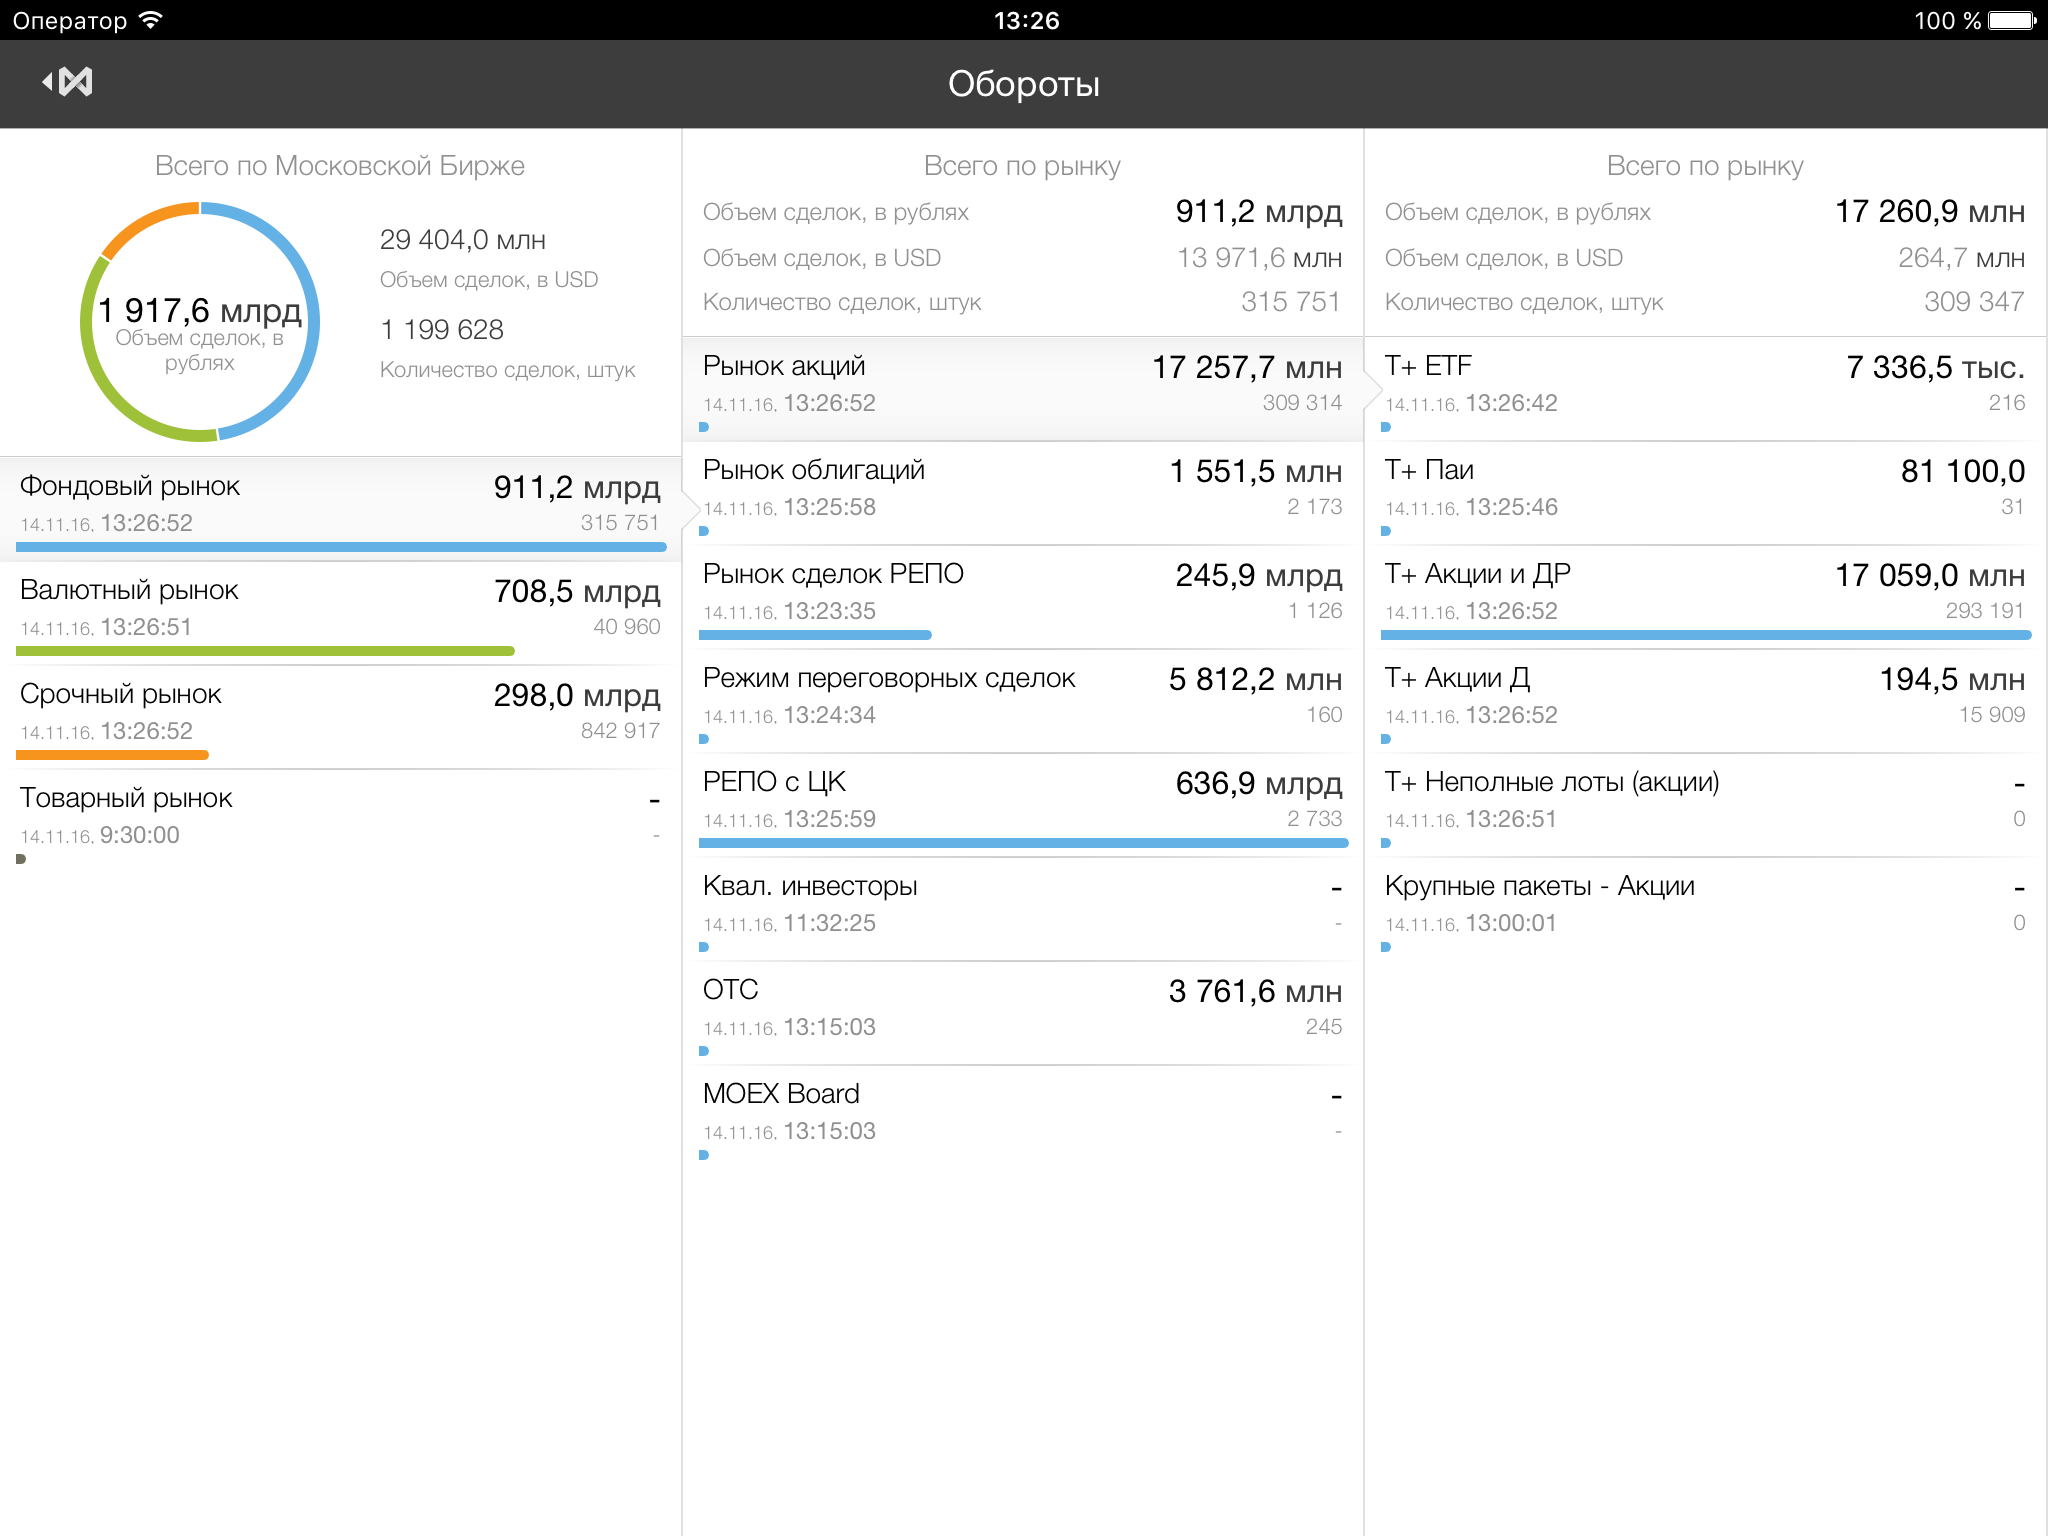Open the Срочный рынок row
2048x1536 pixels.
[340, 712]
